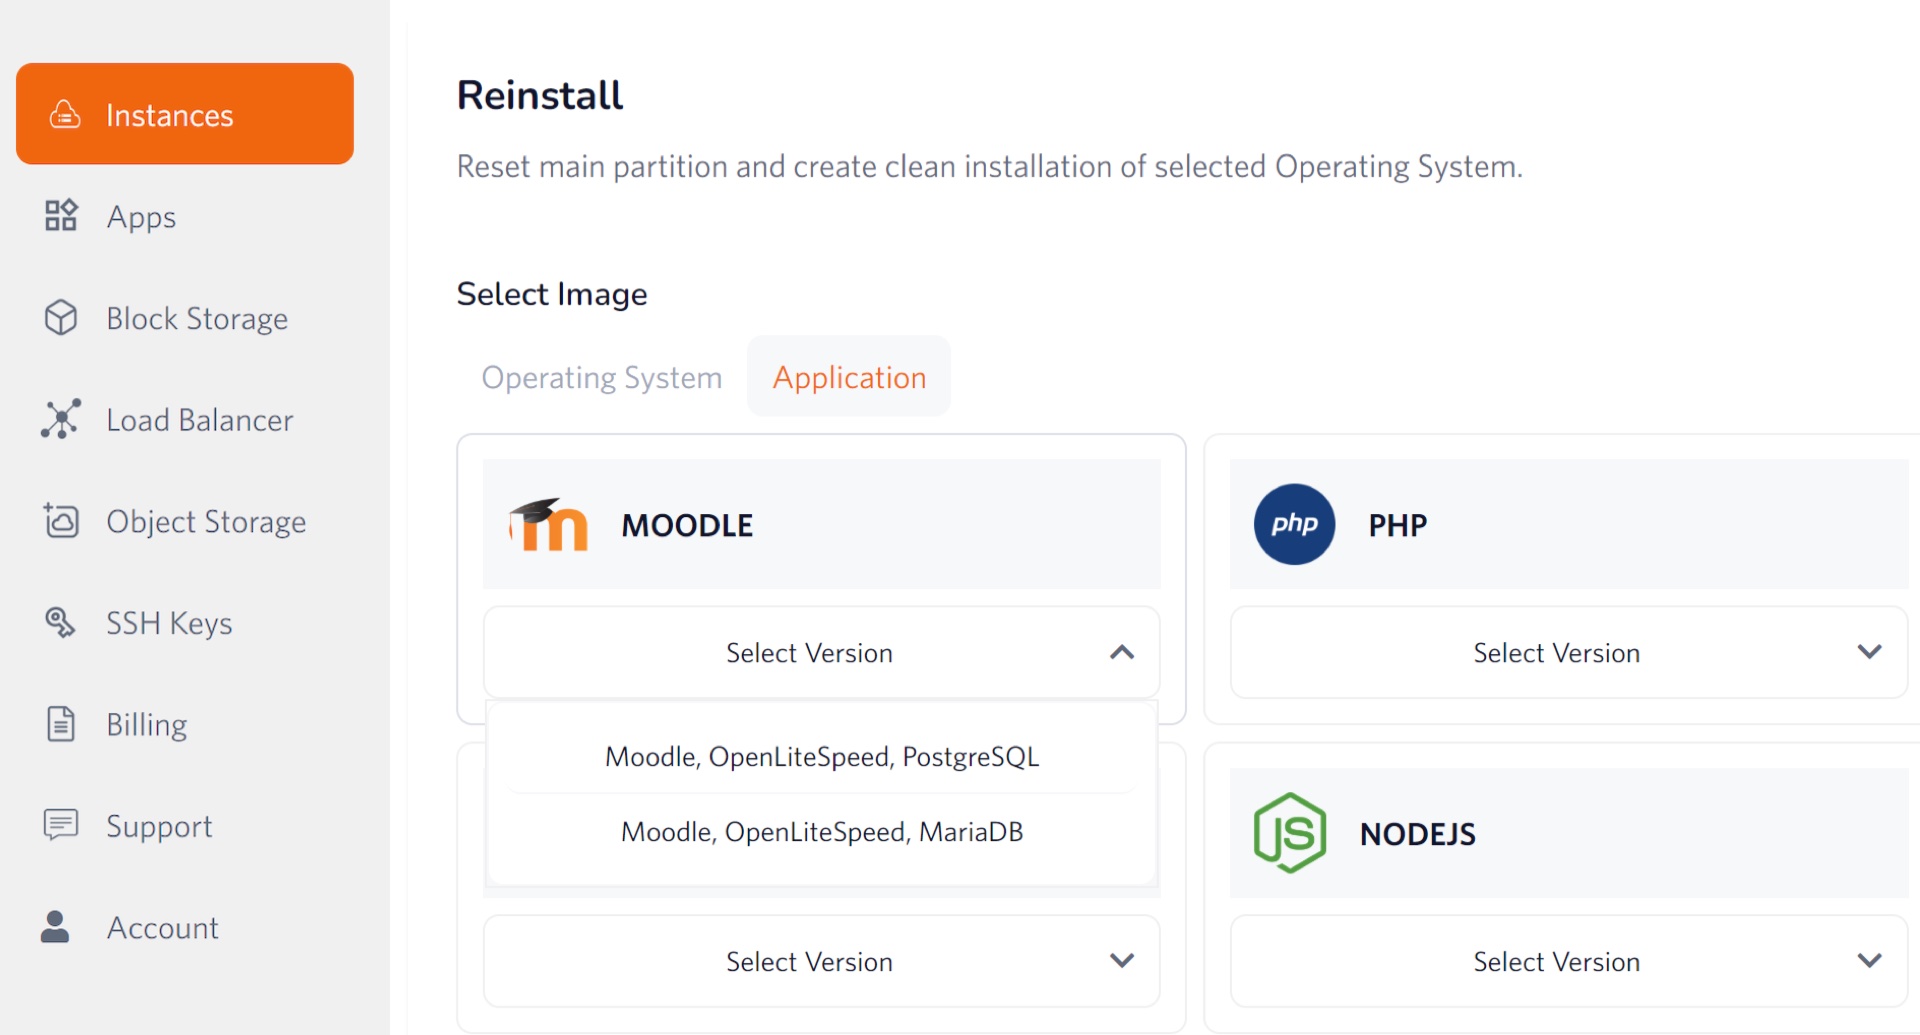The width and height of the screenshot is (1920, 1035).
Task: Click the SSH Keys key icon
Action: click(x=61, y=623)
